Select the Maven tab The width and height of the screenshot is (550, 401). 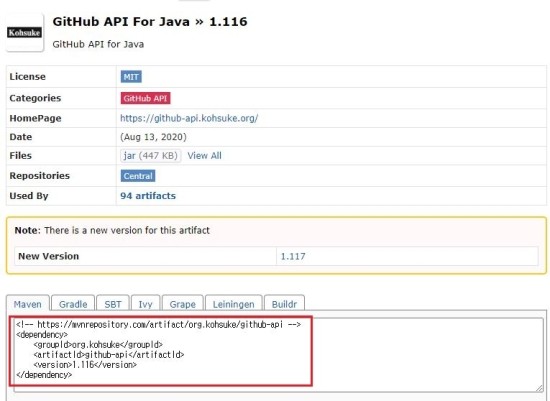tap(28, 304)
